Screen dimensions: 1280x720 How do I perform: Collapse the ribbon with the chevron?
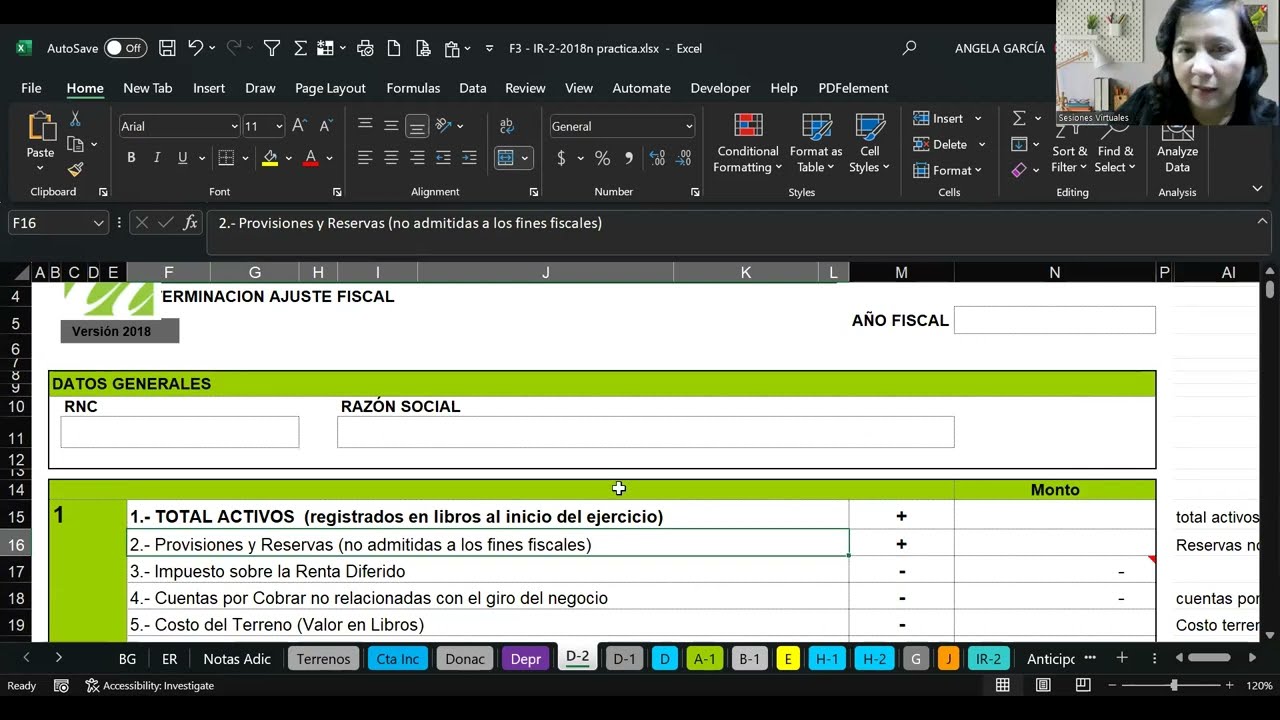pyautogui.click(x=1257, y=188)
